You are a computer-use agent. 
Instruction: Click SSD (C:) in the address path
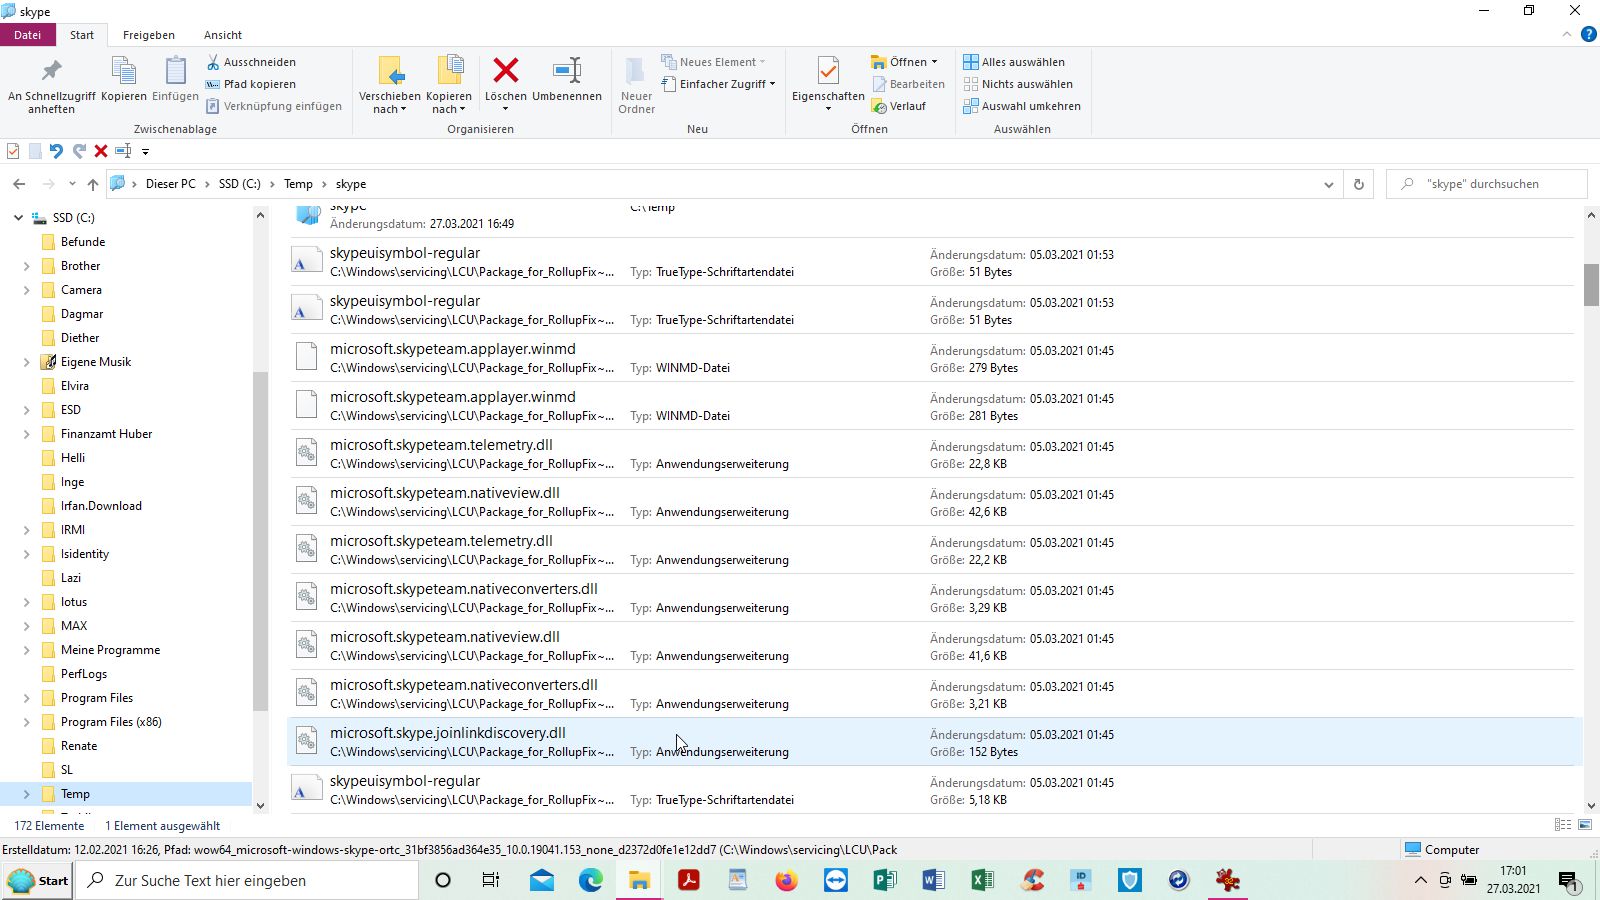[240, 184]
